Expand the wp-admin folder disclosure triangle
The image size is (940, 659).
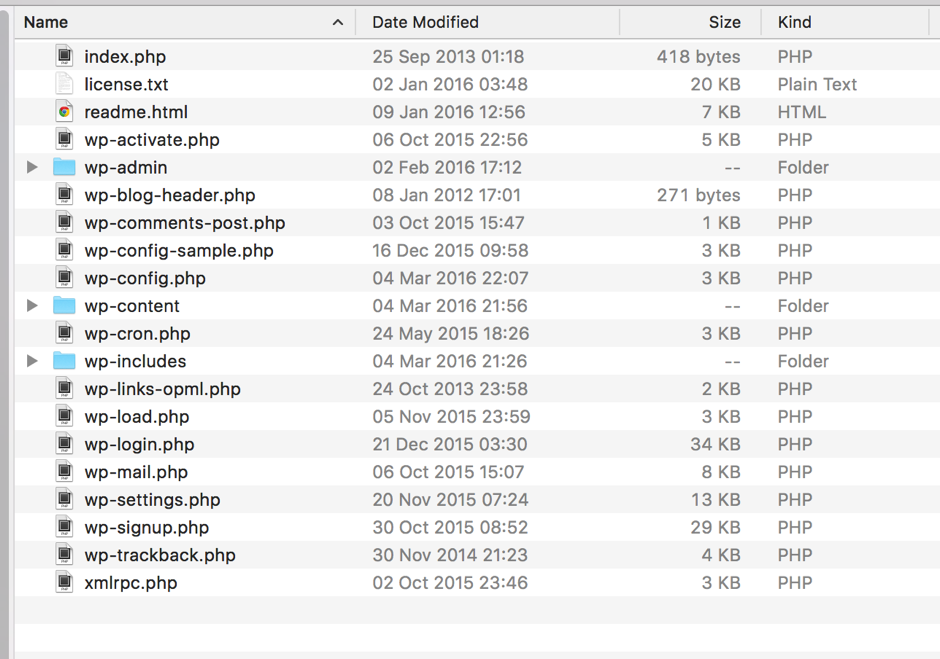(32, 167)
